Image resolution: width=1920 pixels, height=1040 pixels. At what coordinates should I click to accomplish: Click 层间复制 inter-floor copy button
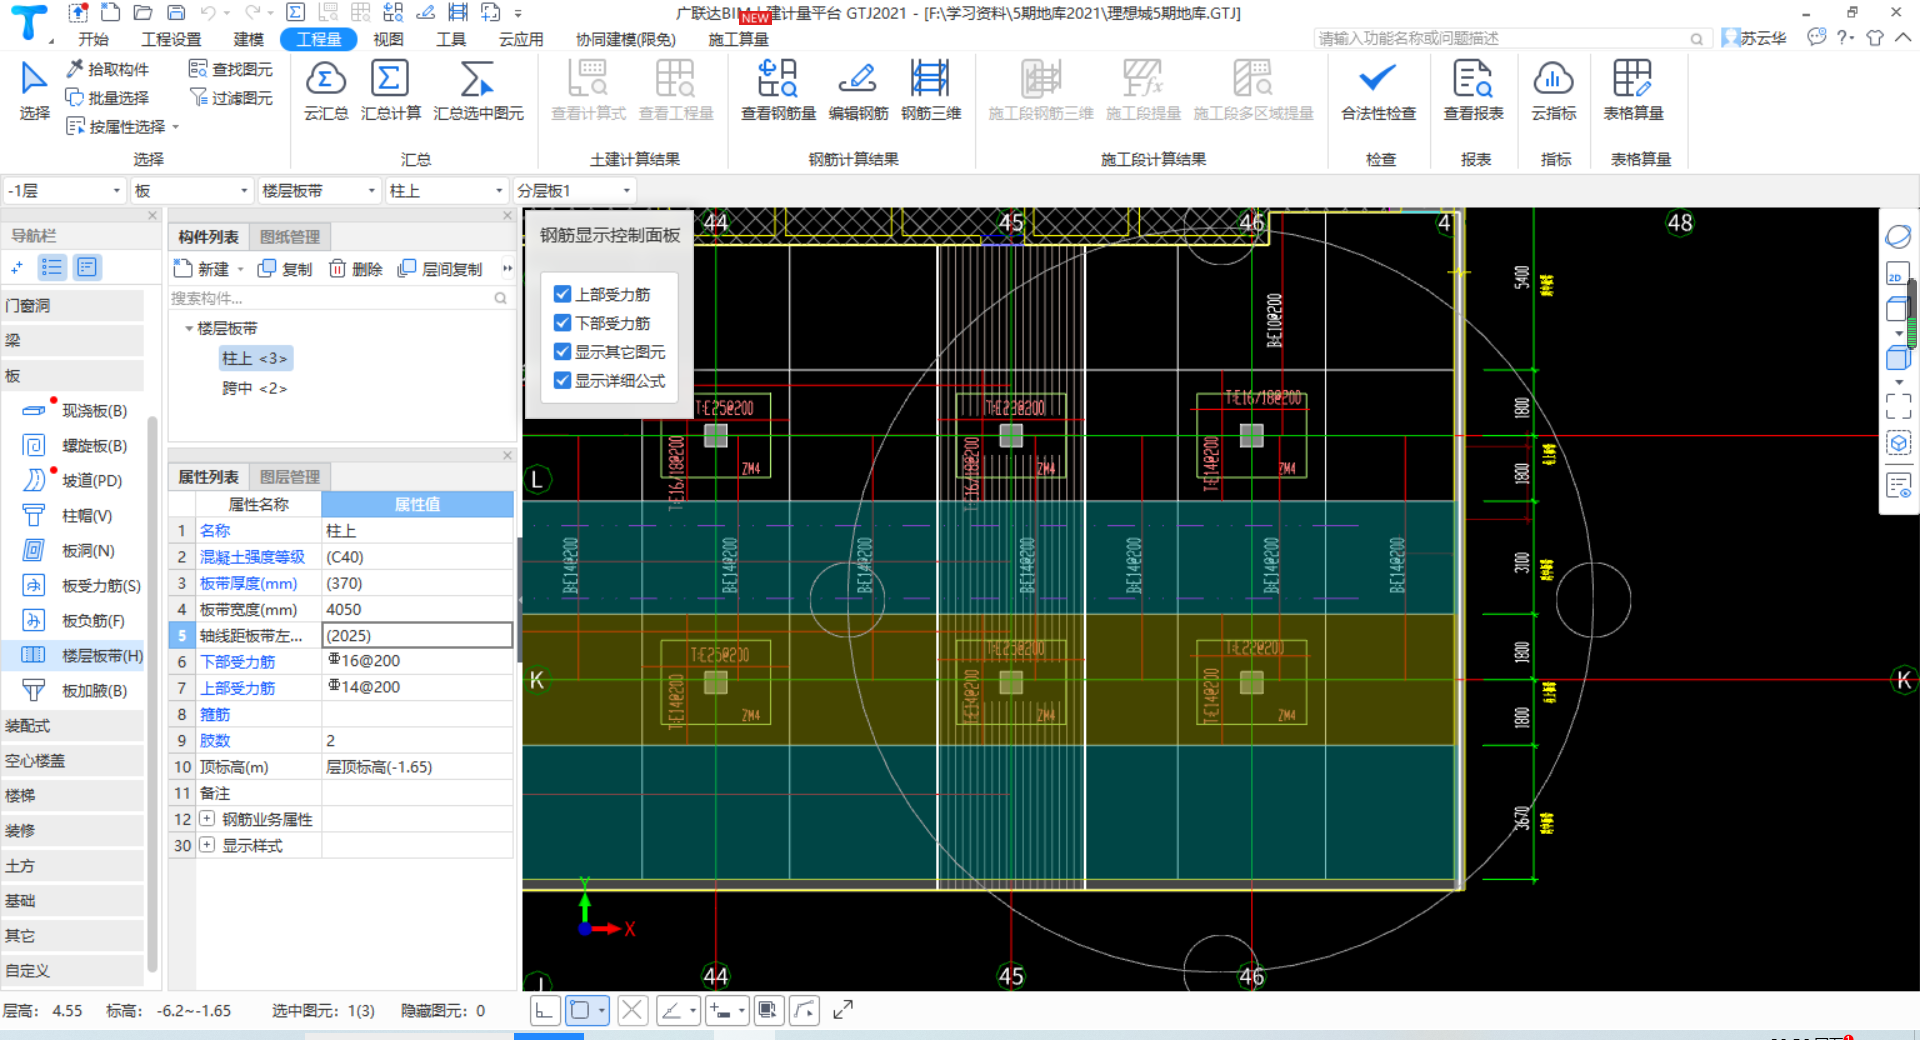point(441,269)
